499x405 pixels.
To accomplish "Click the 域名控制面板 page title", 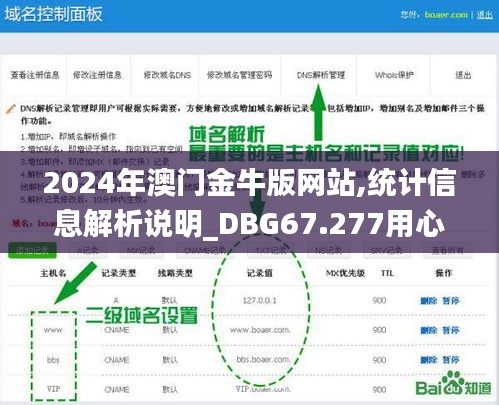I will pos(53,14).
